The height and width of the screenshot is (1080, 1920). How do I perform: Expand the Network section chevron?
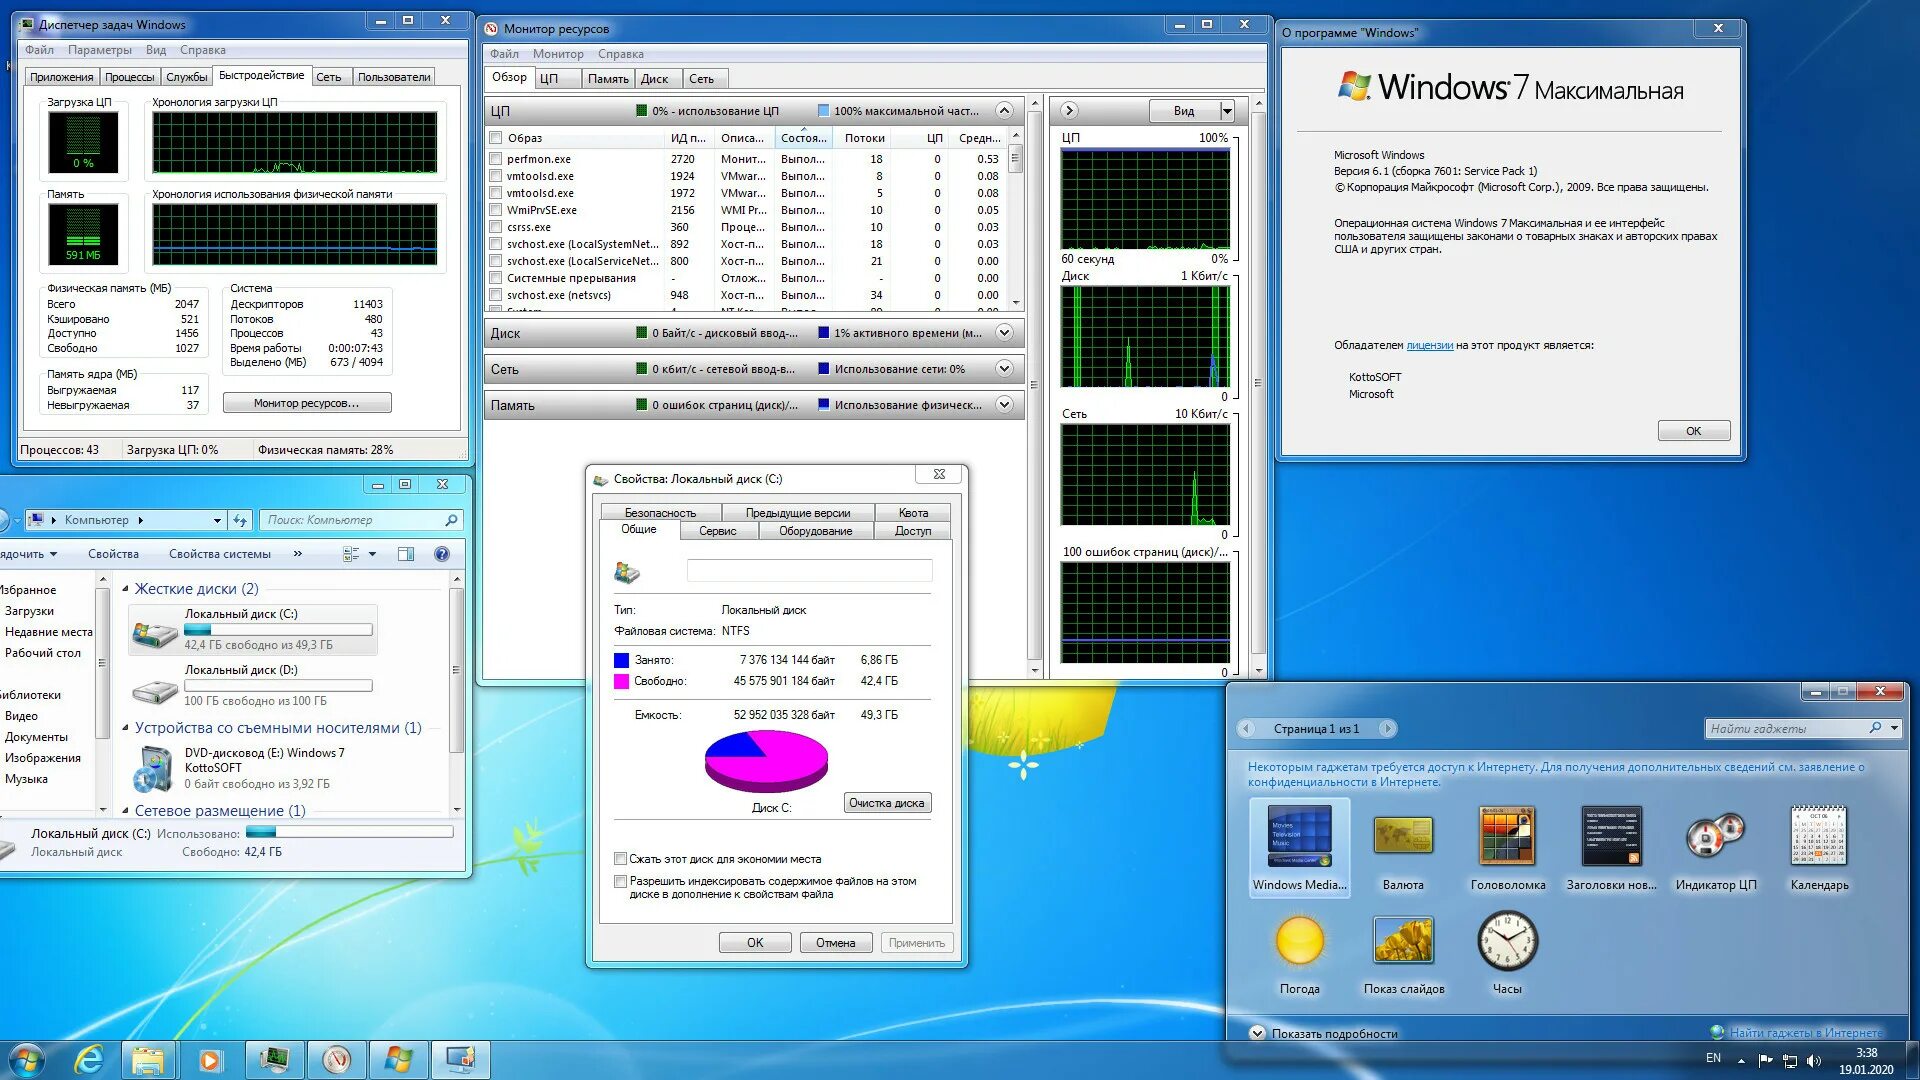click(1004, 369)
